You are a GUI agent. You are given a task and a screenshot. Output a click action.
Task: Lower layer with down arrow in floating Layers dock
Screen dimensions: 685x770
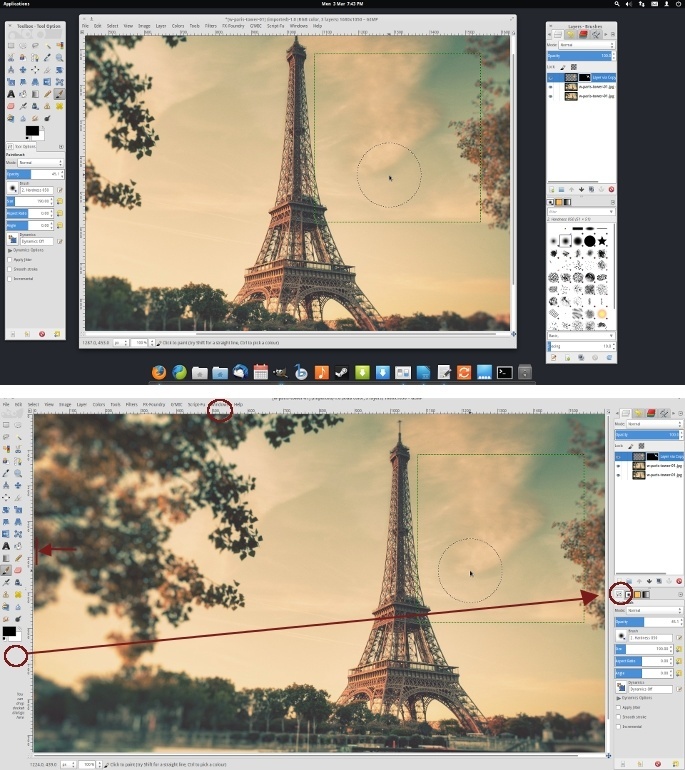coord(581,189)
